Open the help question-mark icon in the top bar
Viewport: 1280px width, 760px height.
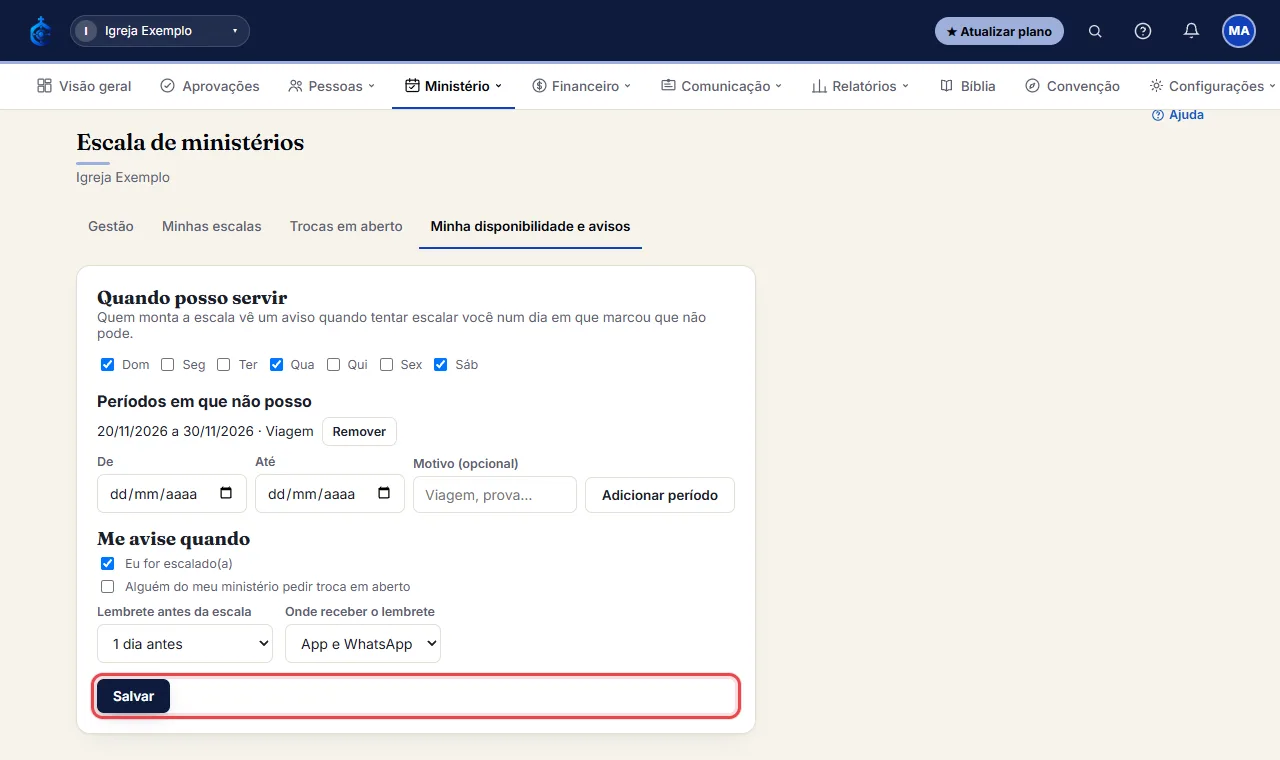1143,31
